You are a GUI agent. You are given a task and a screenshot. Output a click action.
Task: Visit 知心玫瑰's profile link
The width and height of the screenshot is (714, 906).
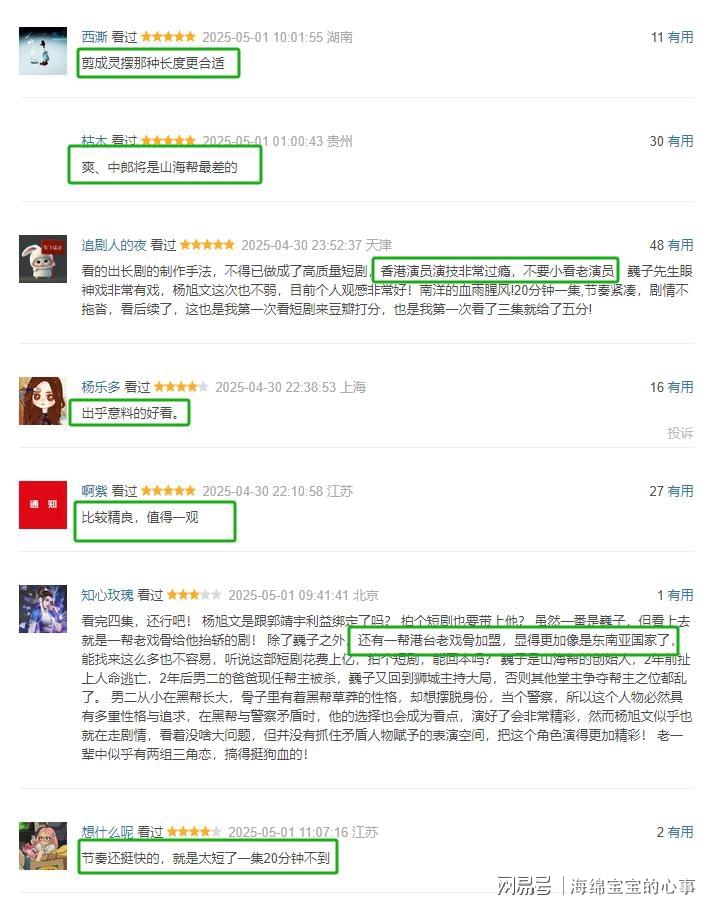point(107,596)
